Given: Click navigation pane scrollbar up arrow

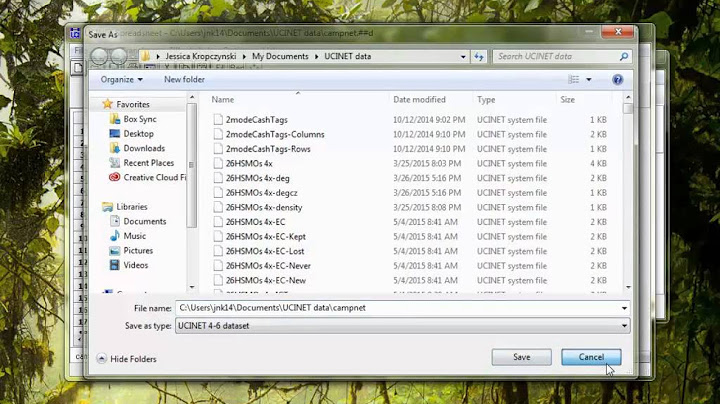Looking at the screenshot, I should [192, 97].
